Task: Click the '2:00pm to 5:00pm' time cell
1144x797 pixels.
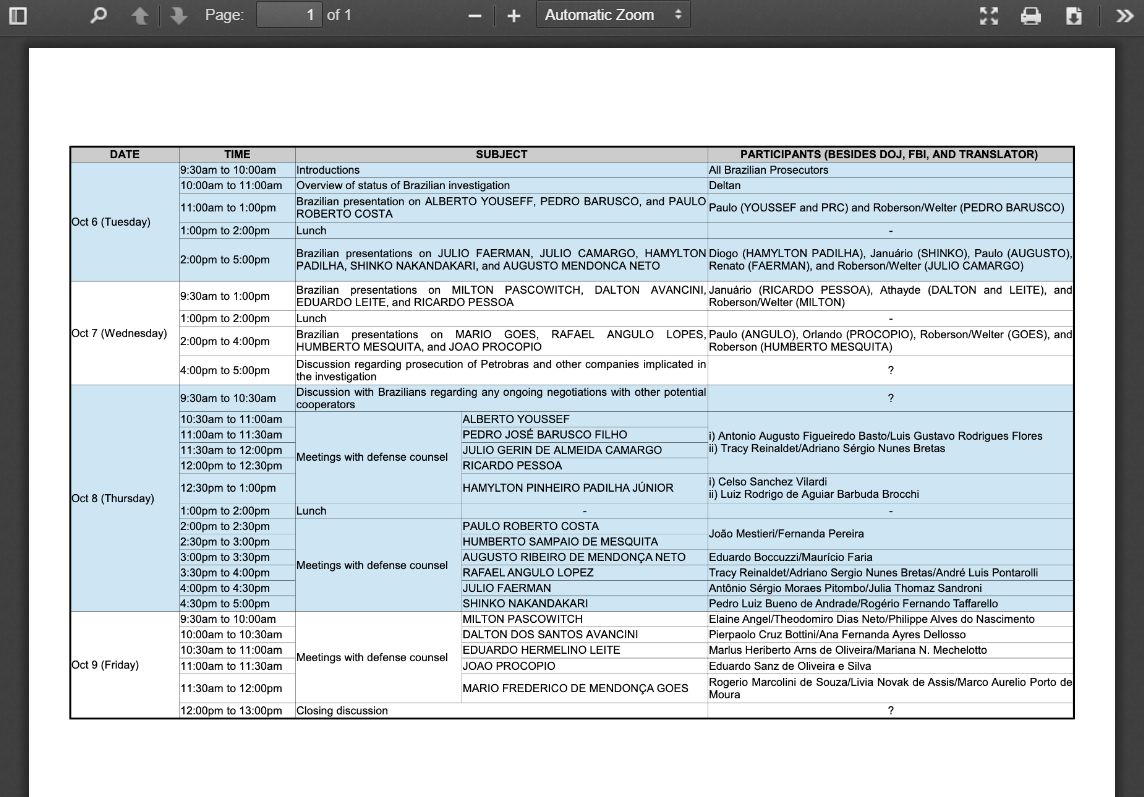Action: click(237, 260)
